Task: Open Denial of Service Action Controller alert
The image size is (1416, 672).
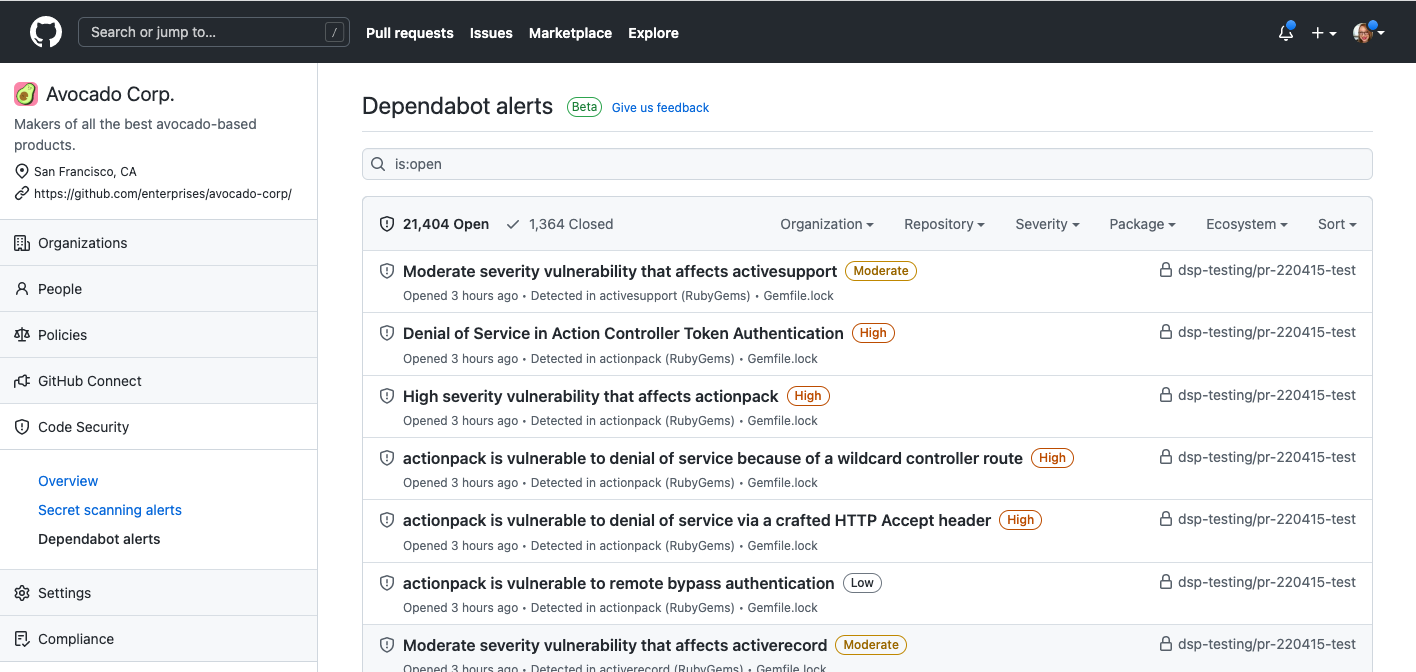Action: [623, 333]
